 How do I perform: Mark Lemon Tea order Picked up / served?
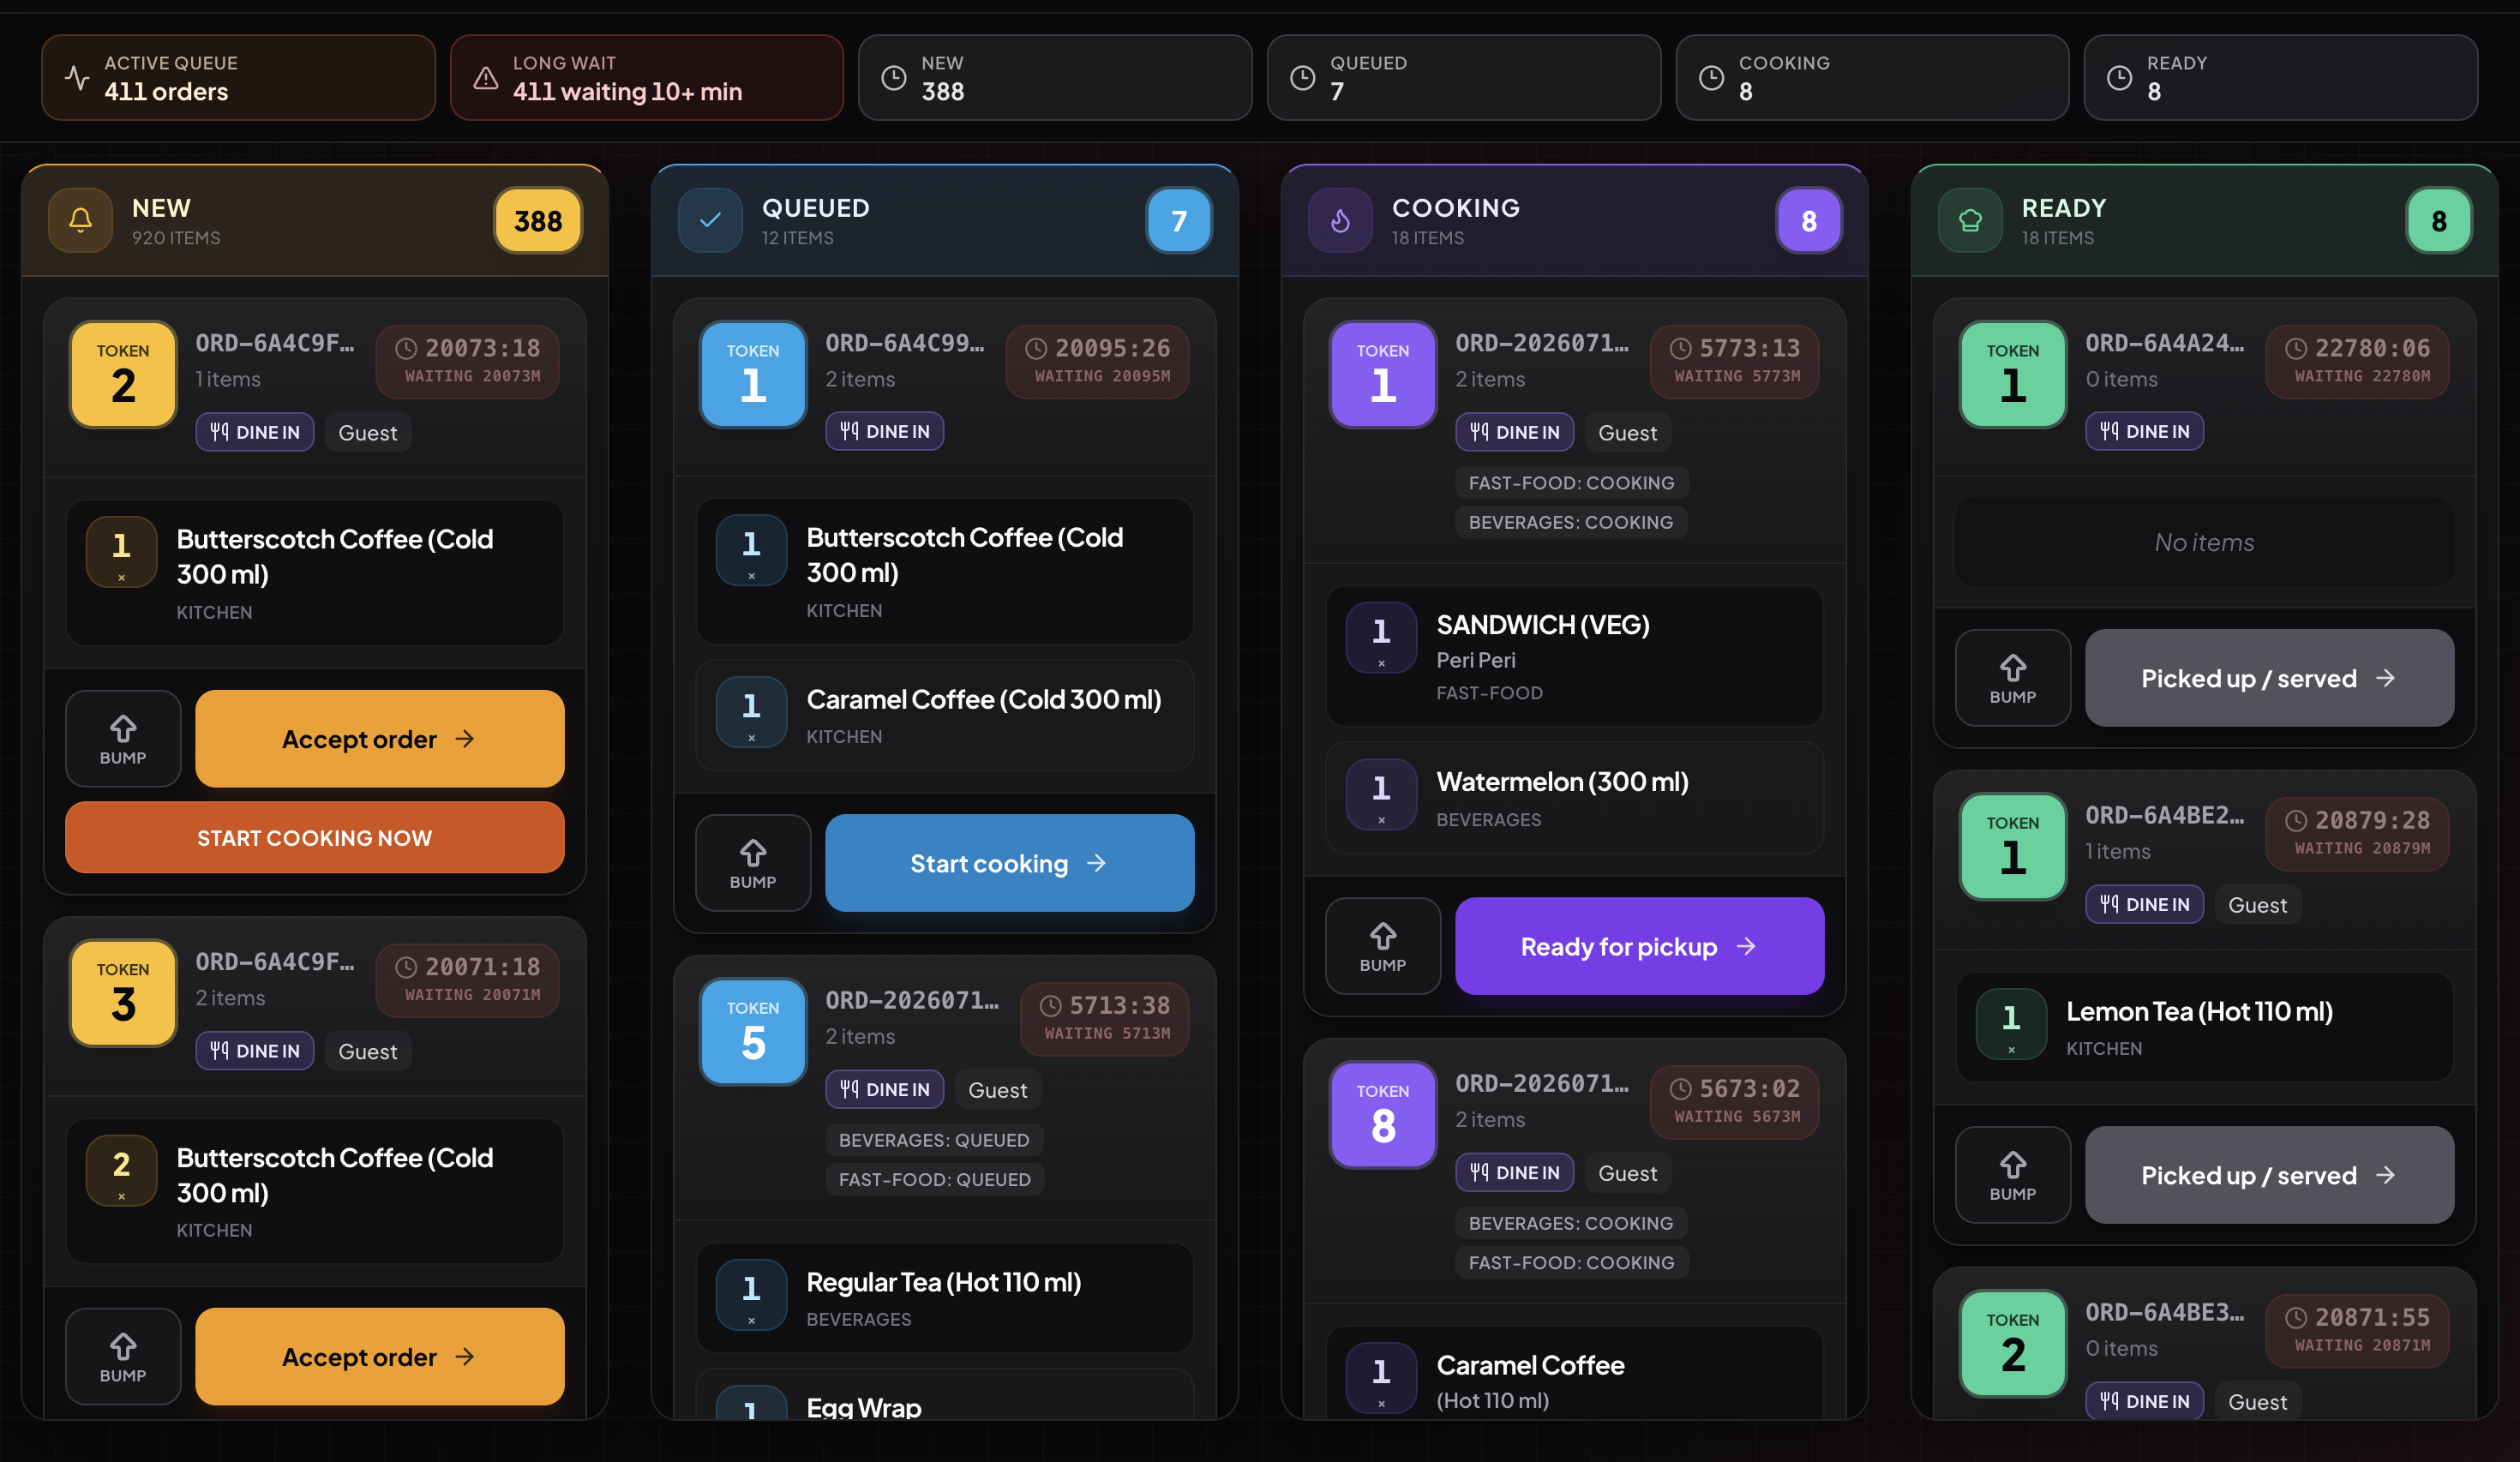[2270, 1175]
